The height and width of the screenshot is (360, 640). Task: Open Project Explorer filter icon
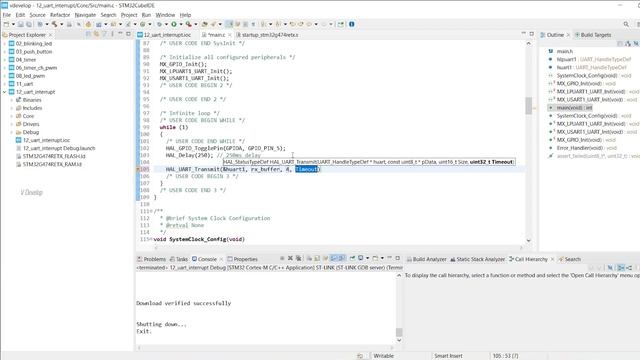104,35
